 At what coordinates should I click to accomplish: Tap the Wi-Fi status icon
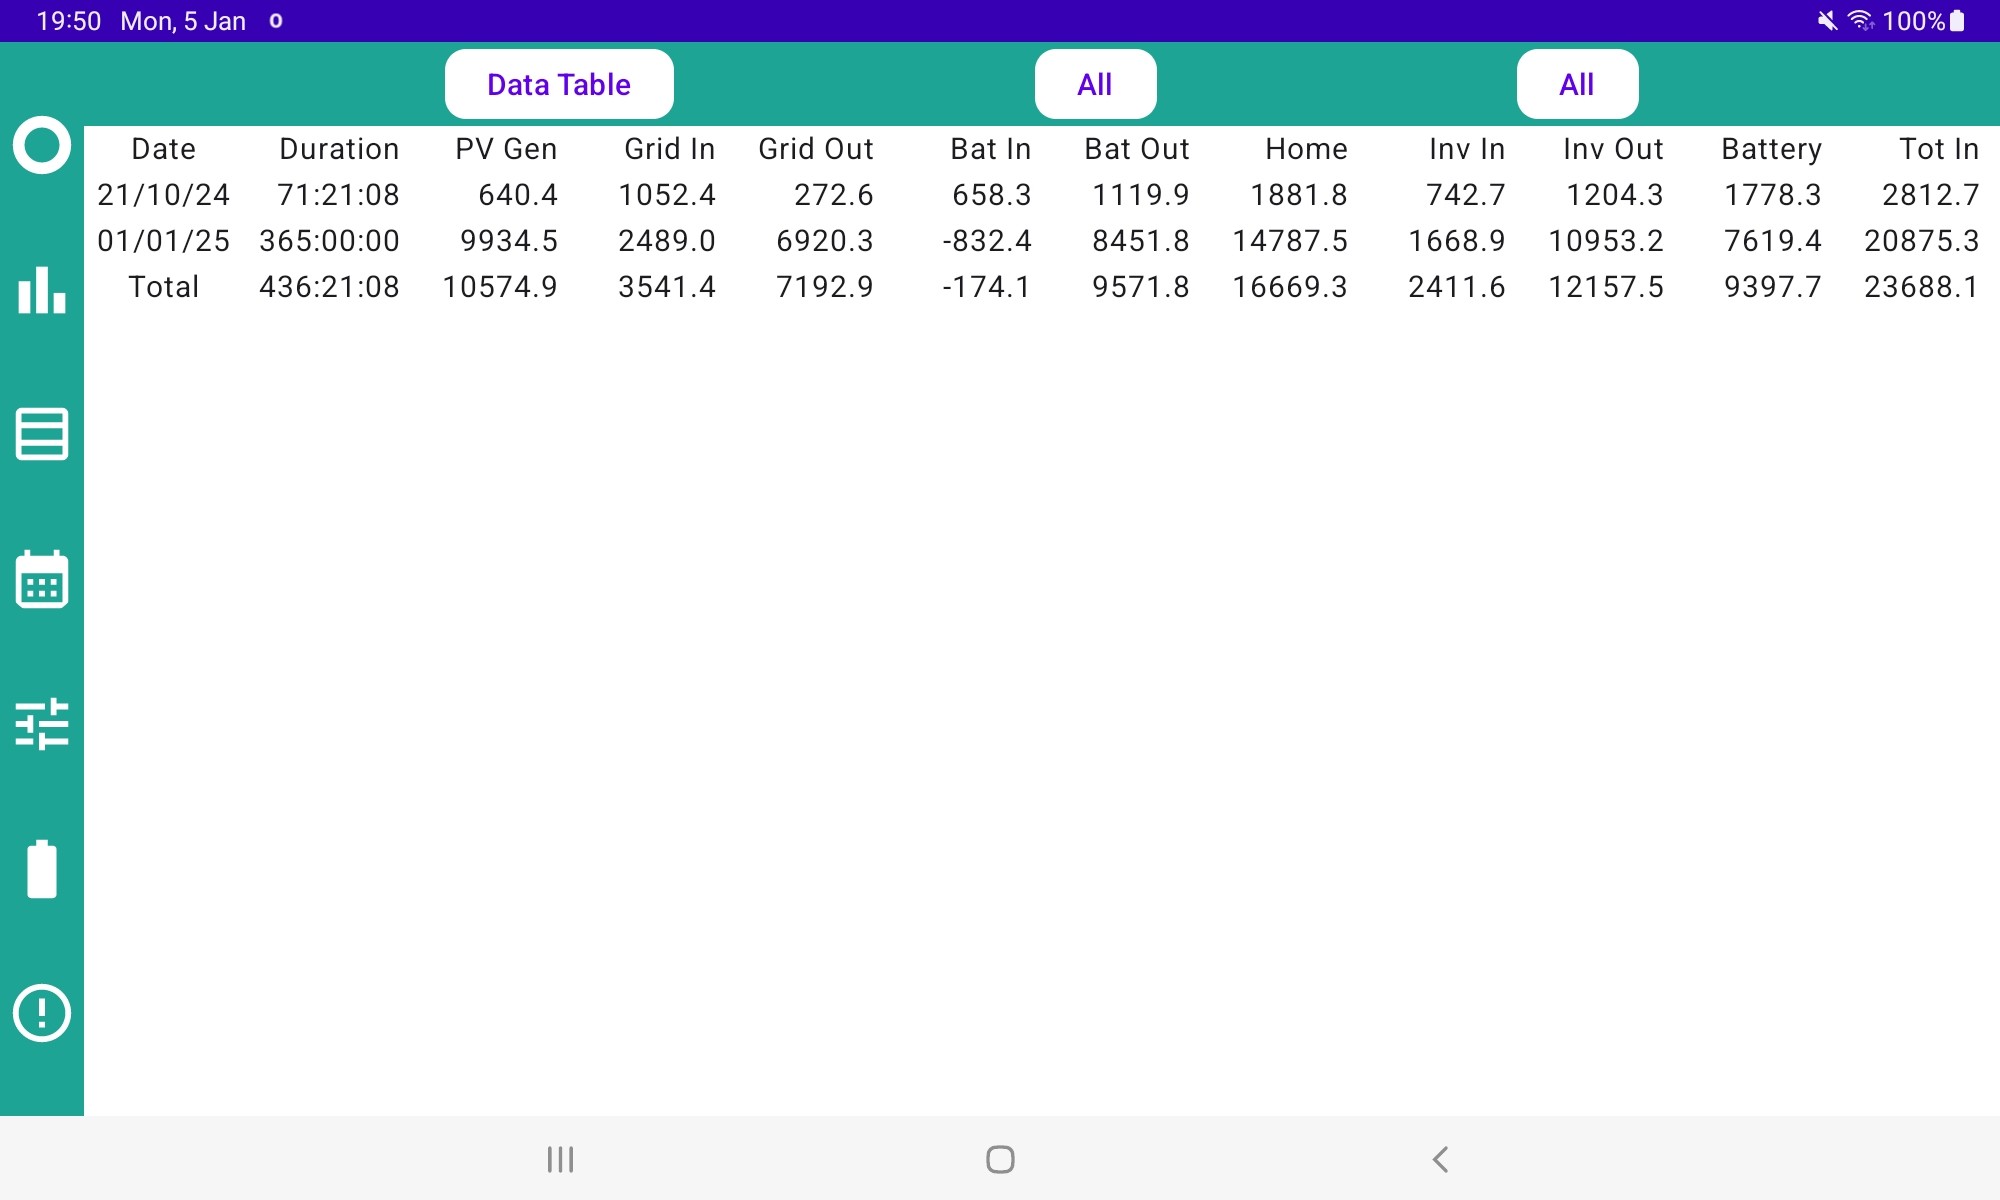click(x=1860, y=21)
